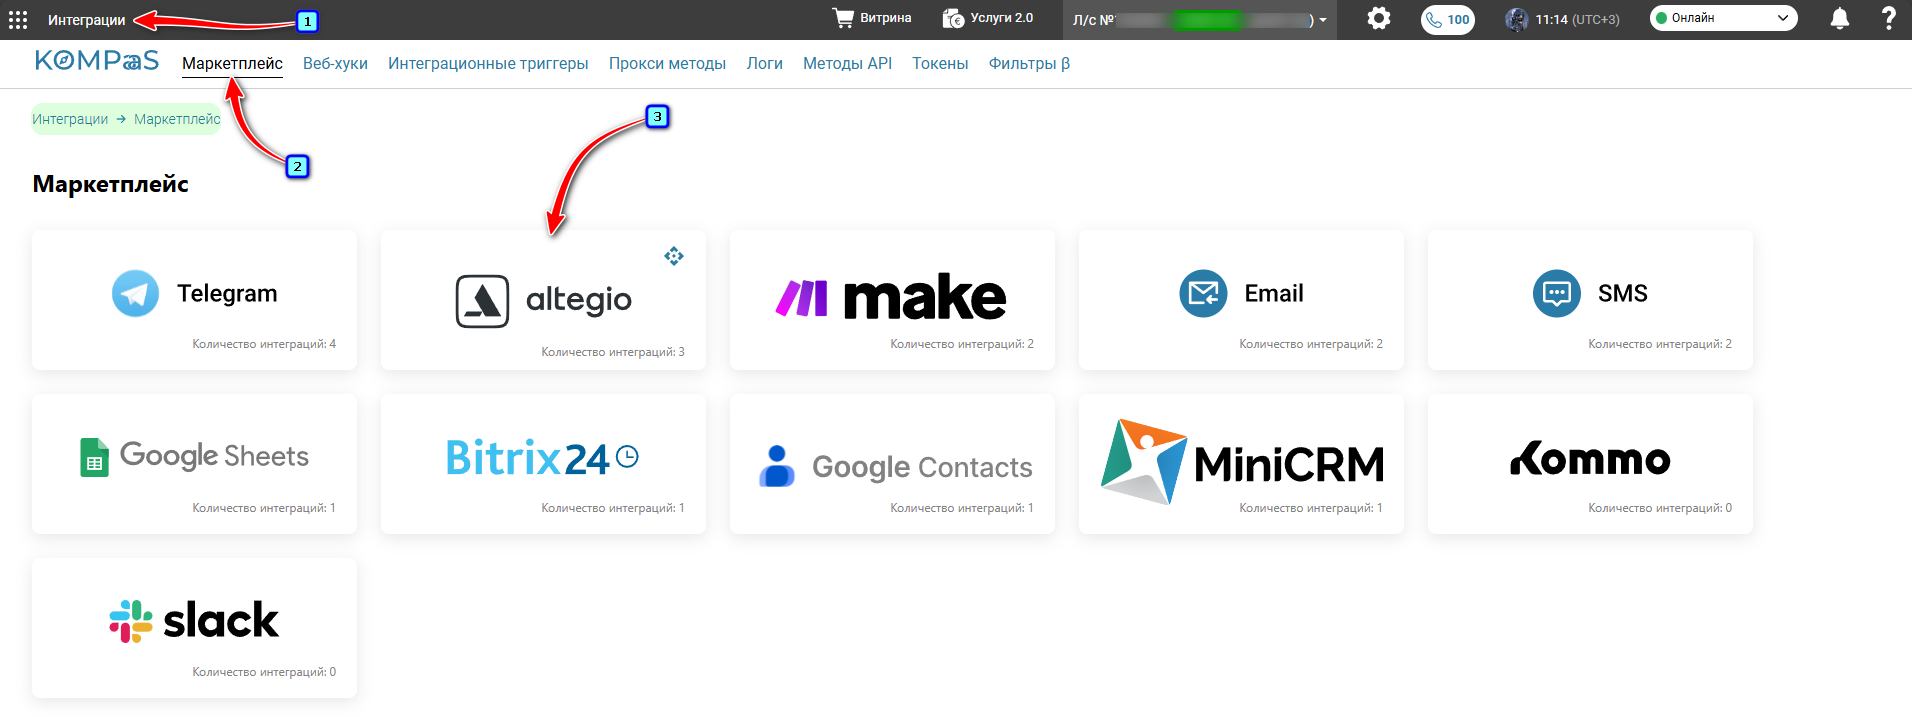The height and width of the screenshot is (717, 1912).
Task: Click SMS integrations count text
Action: (1660, 344)
